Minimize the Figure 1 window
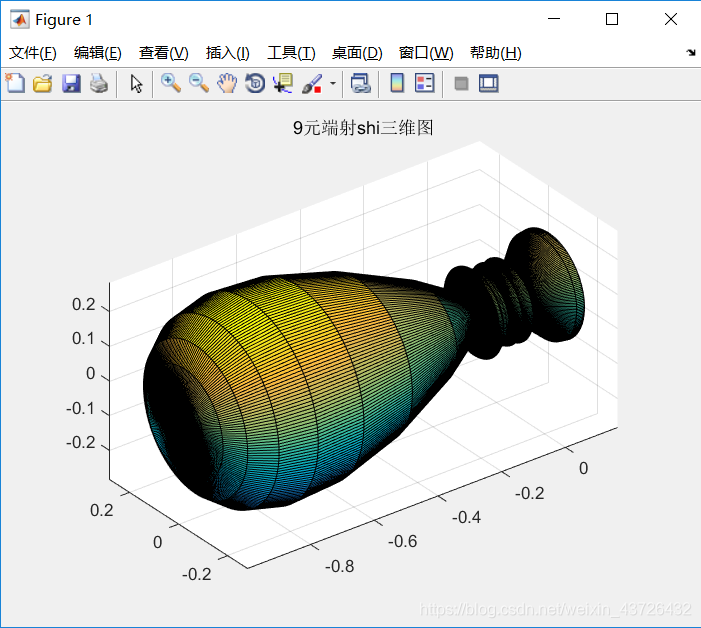Screen dimensions: 701x628 click(x=554, y=19)
